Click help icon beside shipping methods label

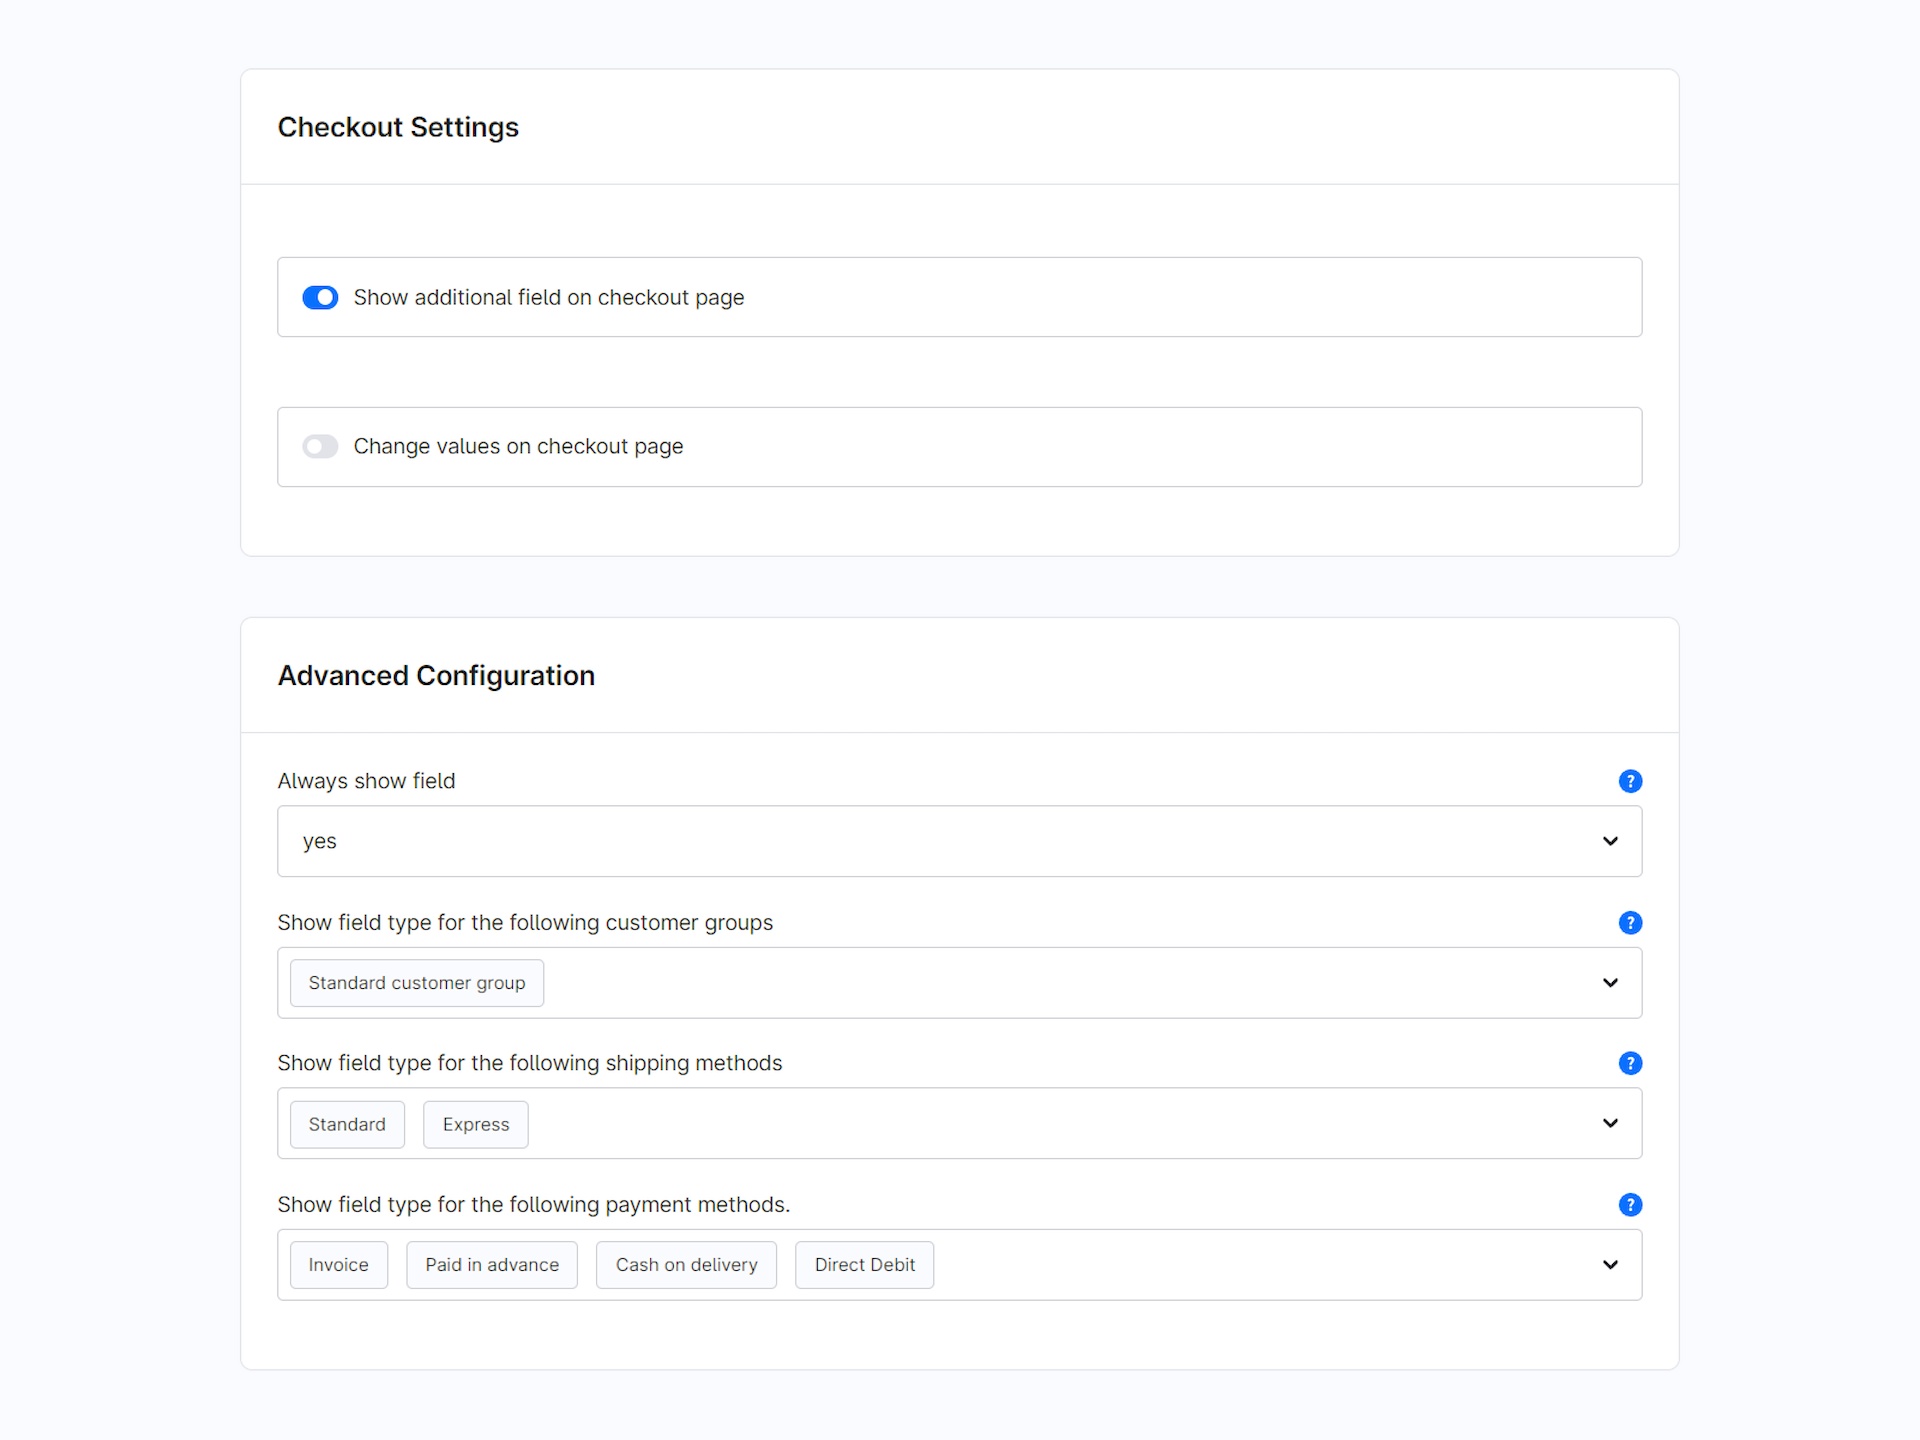pyautogui.click(x=1630, y=1063)
